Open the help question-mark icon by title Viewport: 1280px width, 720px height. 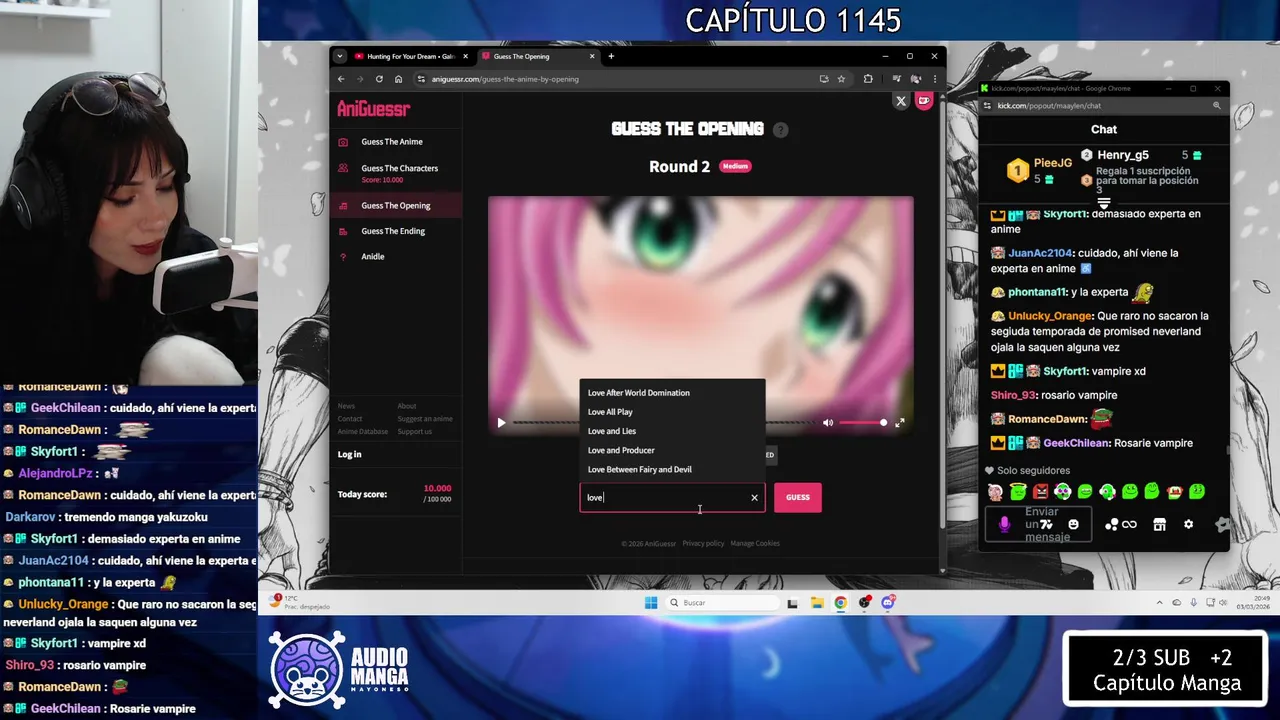780,130
